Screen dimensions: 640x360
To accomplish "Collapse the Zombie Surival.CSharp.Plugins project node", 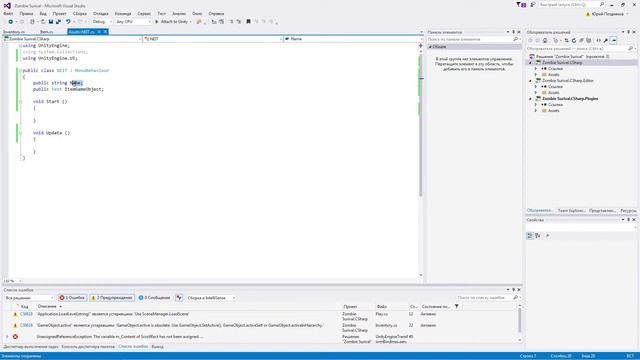I will tap(531, 98).
